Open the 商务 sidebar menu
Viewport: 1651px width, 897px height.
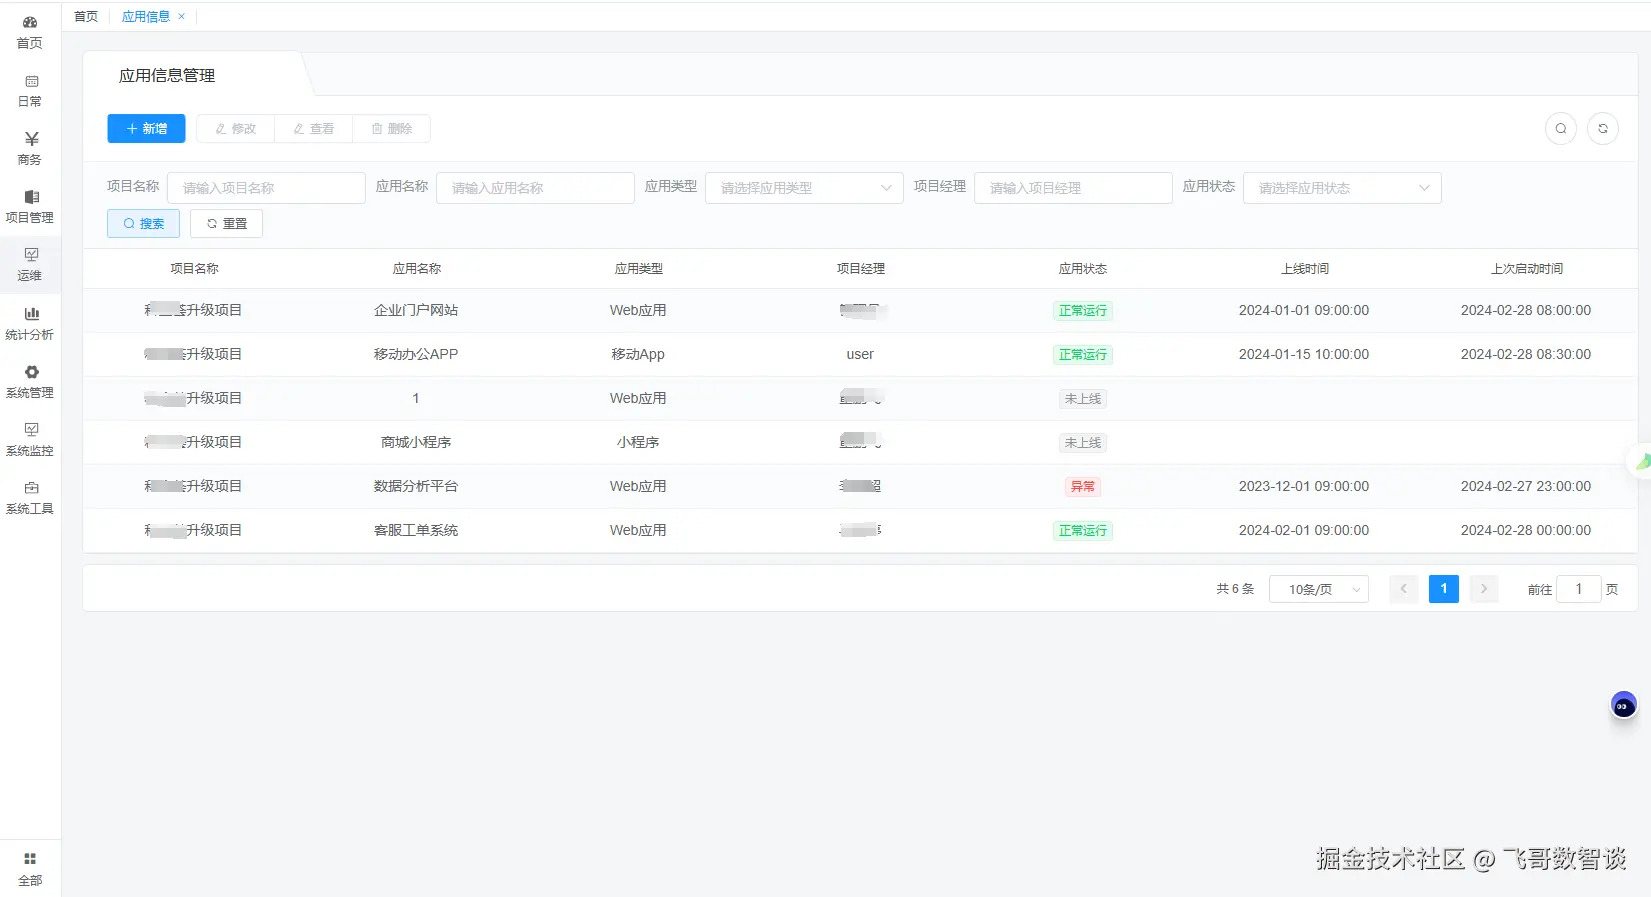click(30, 148)
